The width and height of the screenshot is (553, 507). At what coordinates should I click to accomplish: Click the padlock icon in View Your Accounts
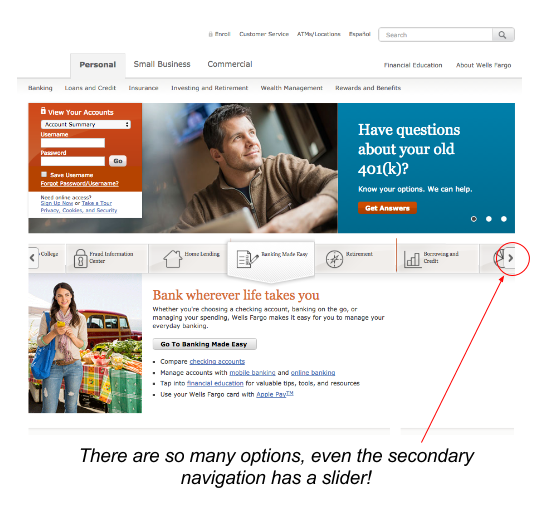click(x=43, y=111)
